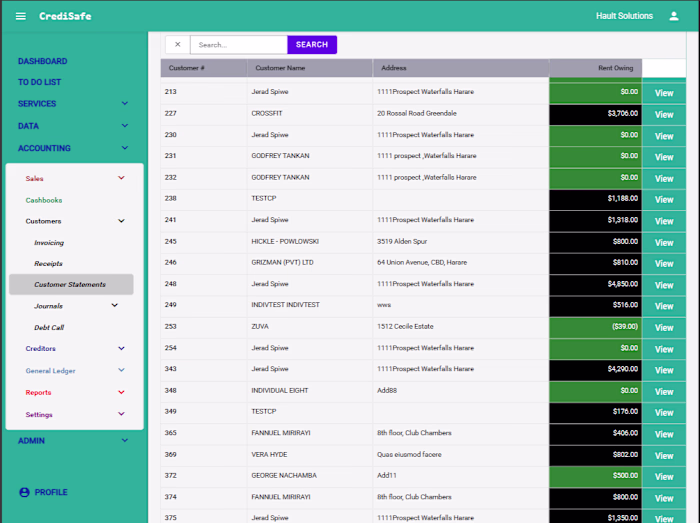Expand the Creditors chevron
The width and height of the screenshot is (700, 523).
click(x=121, y=349)
